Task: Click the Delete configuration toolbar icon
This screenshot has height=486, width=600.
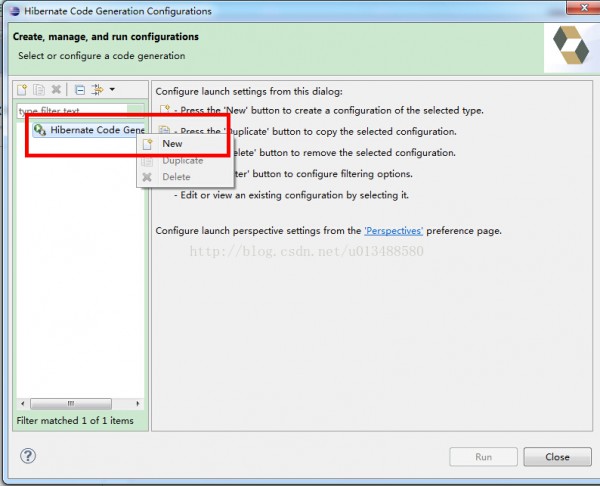Action: click(56, 90)
